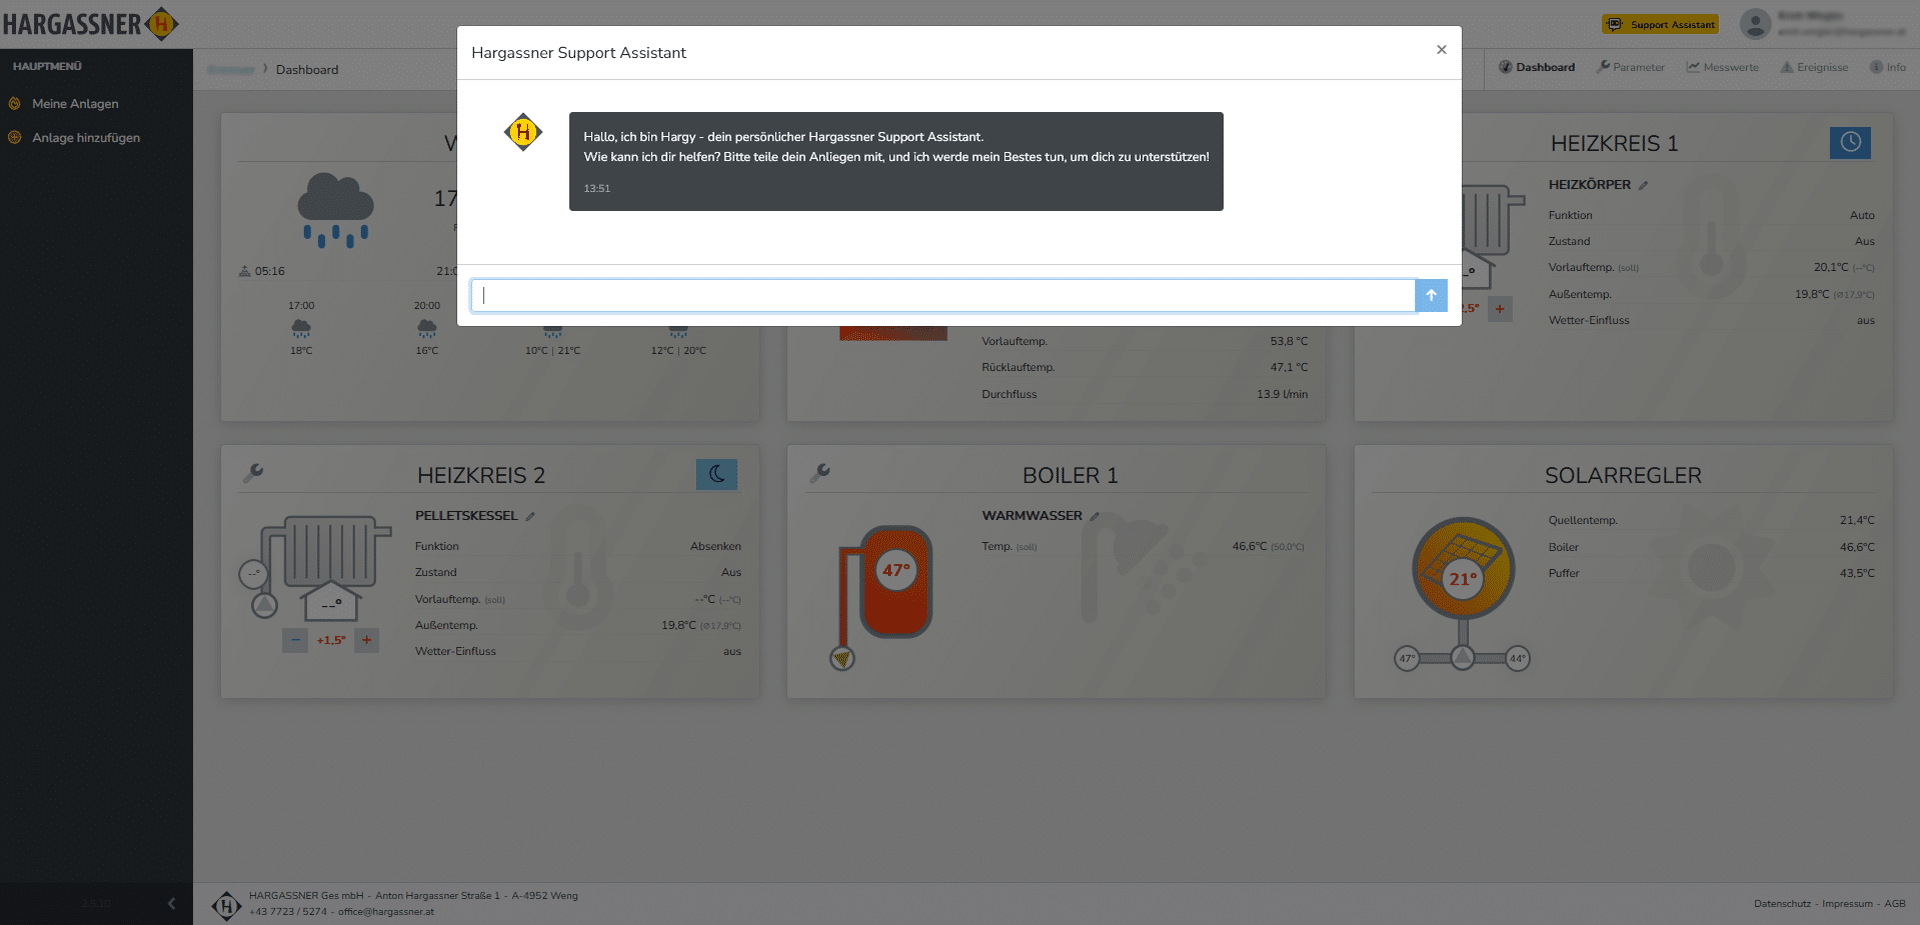
Task: Collapse the sidebar with the chevron arrow
Action: [171, 903]
